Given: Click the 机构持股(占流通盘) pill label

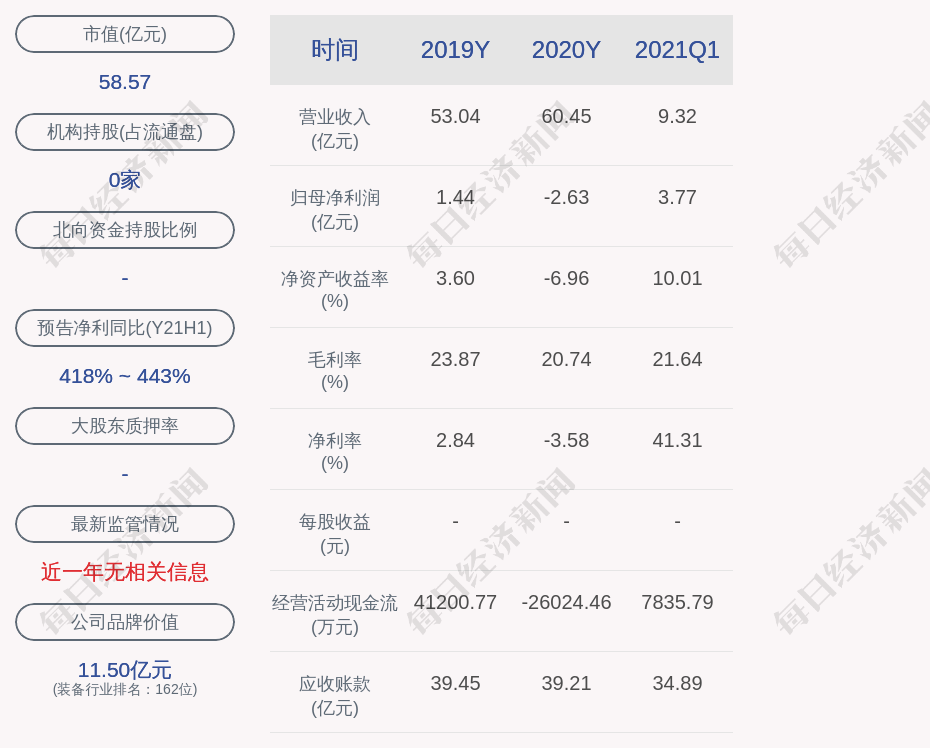Looking at the screenshot, I should (125, 132).
